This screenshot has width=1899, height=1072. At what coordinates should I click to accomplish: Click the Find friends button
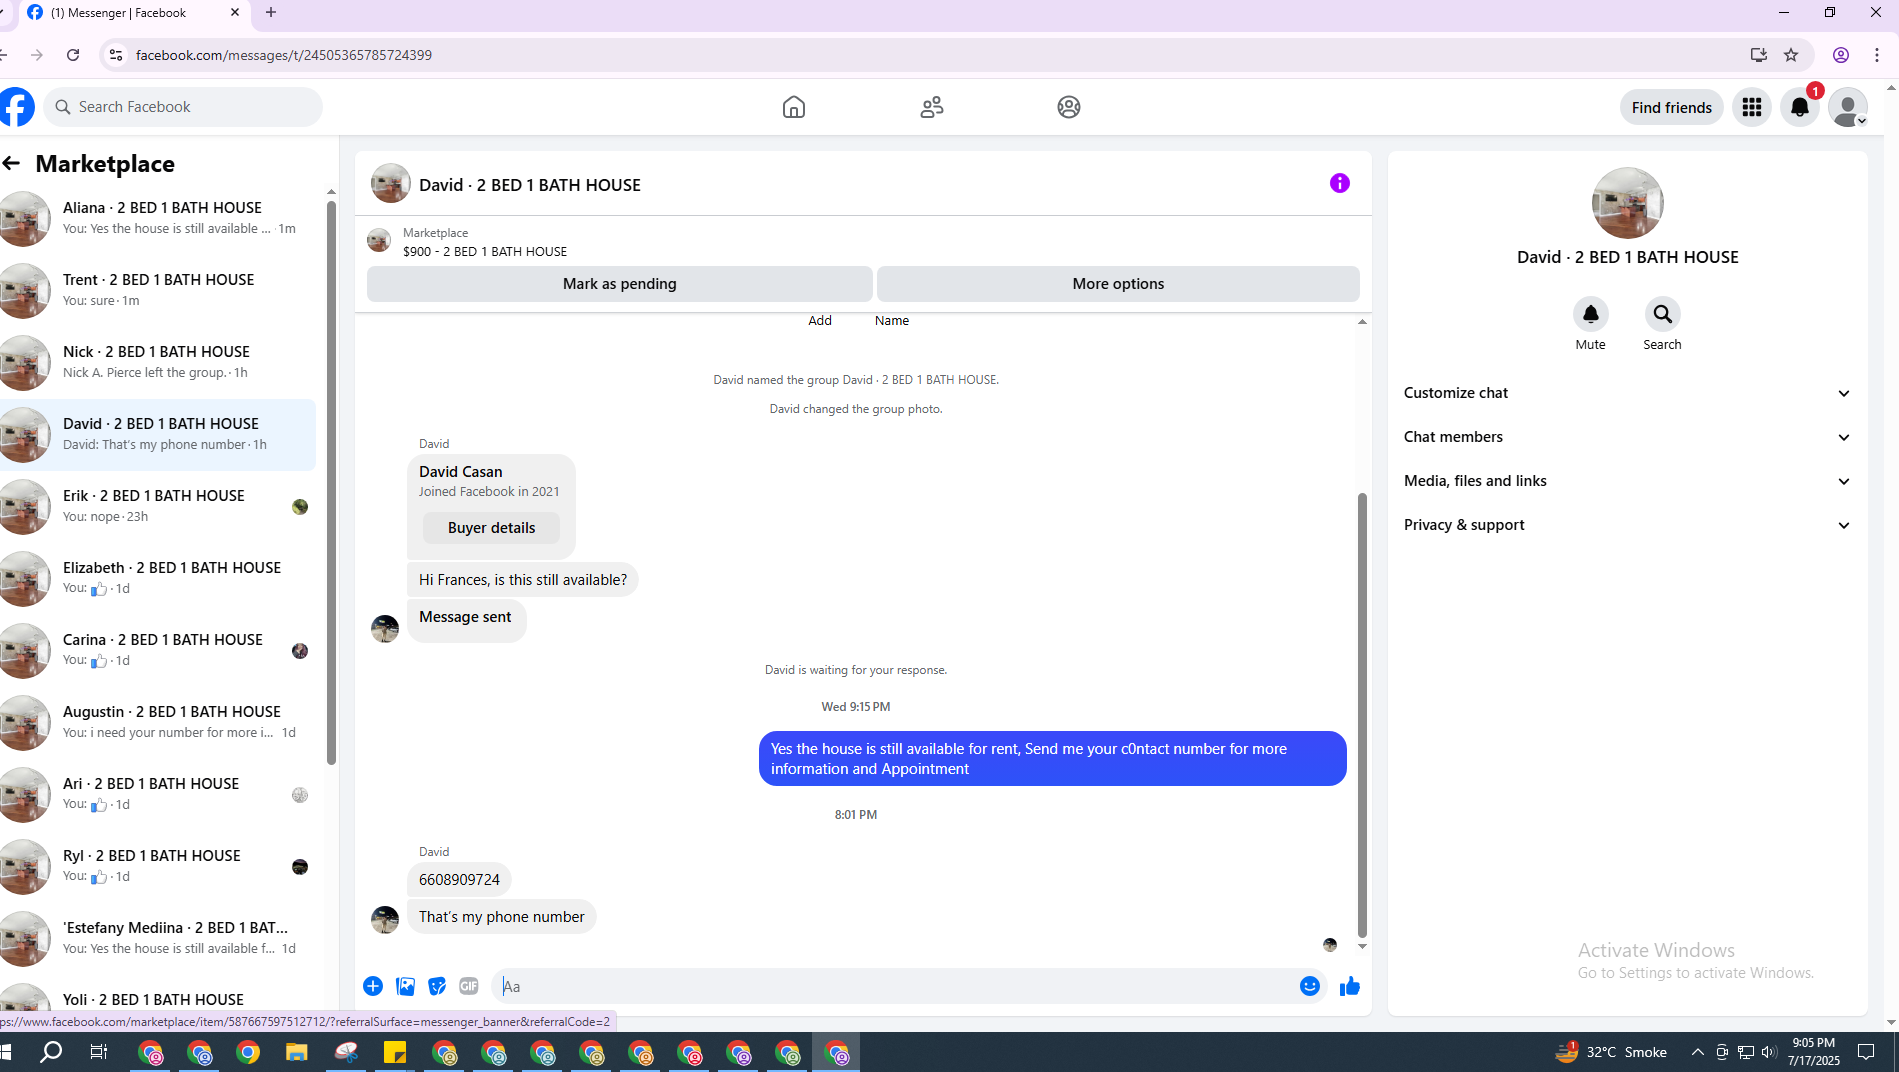pyautogui.click(x=1671, y=107)
